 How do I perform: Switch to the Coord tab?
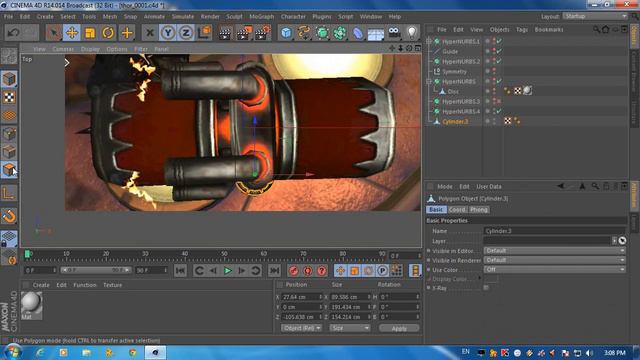457,209
